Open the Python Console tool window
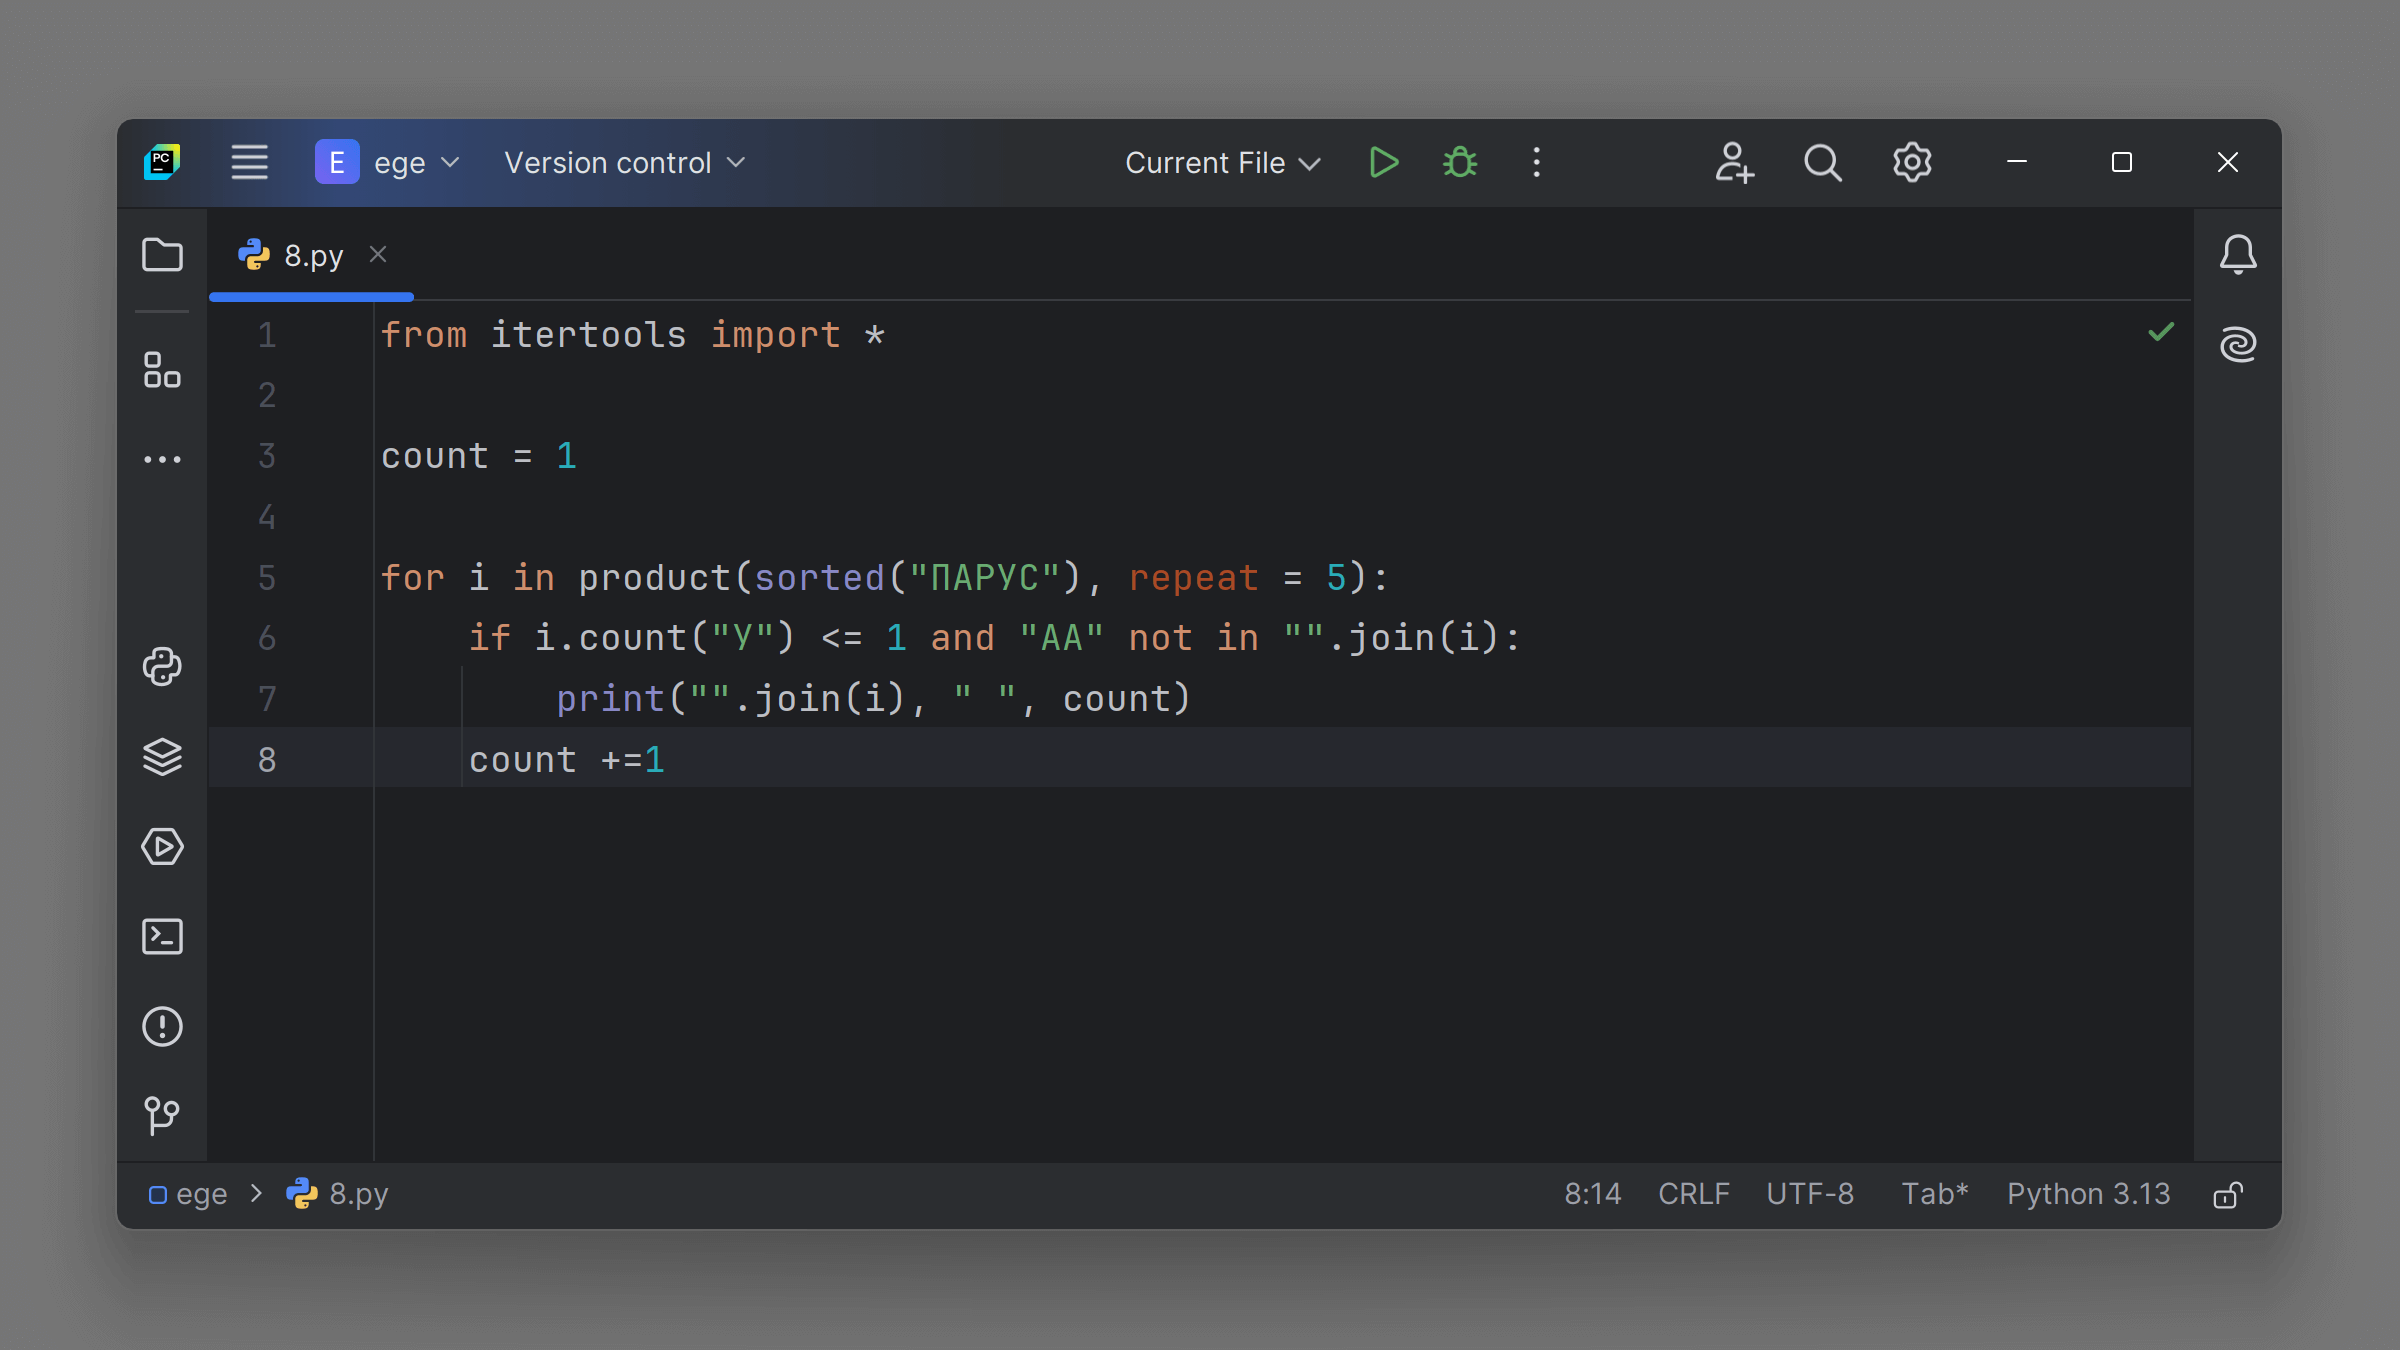 coord(162,667)
